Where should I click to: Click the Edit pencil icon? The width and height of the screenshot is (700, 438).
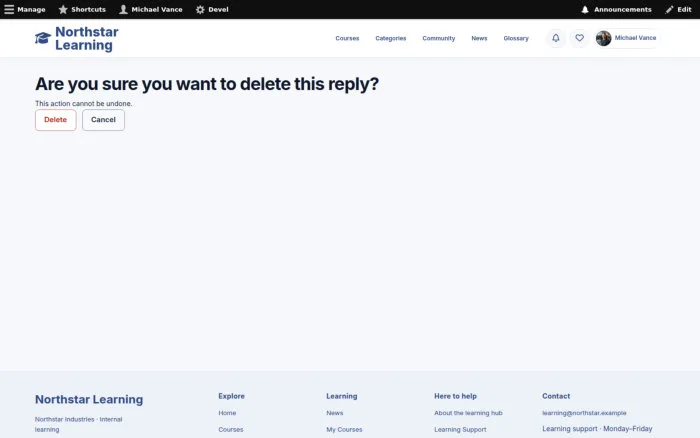coord(669,9)
